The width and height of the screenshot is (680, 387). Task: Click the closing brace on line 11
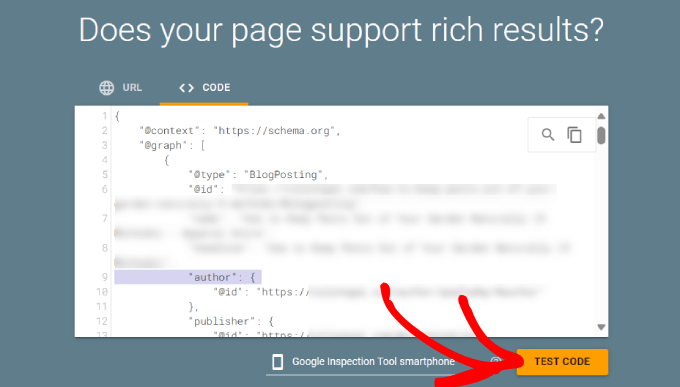193,307
